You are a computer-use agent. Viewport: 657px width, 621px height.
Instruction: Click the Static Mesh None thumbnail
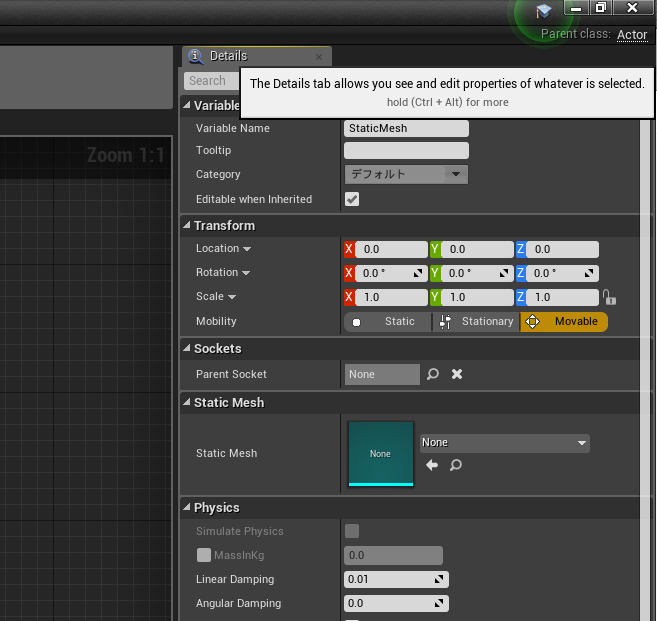click(381, 454)
